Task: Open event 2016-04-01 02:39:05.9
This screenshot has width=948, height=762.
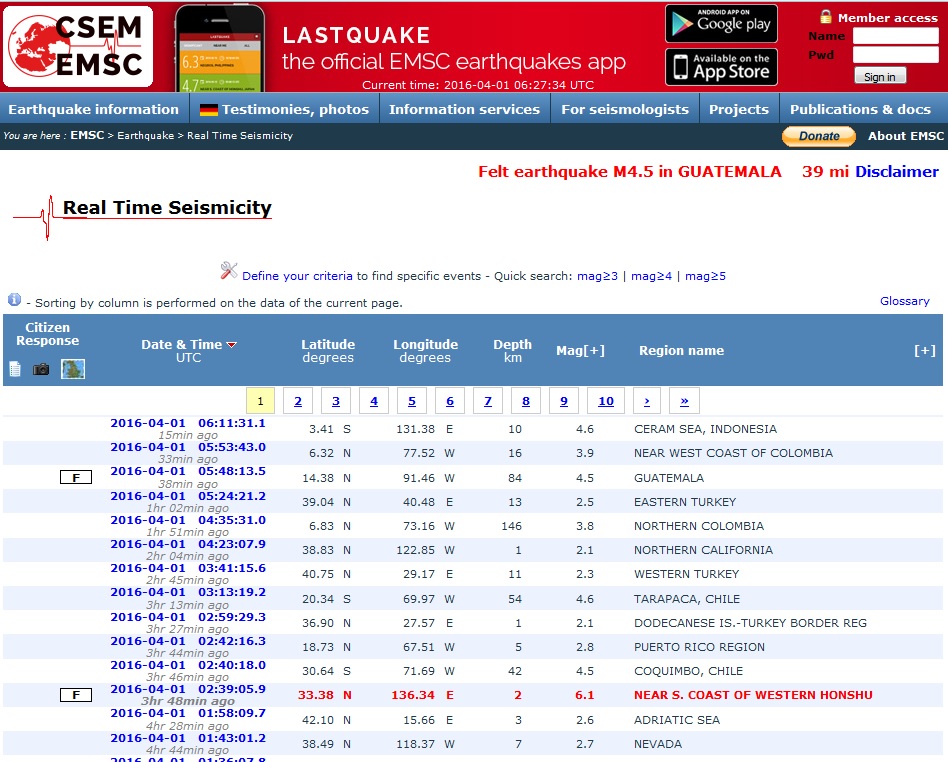Action: pos(187,689)
